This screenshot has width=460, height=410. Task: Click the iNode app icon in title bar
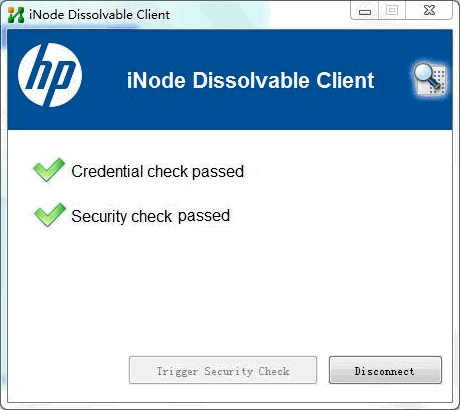[16, 15]
